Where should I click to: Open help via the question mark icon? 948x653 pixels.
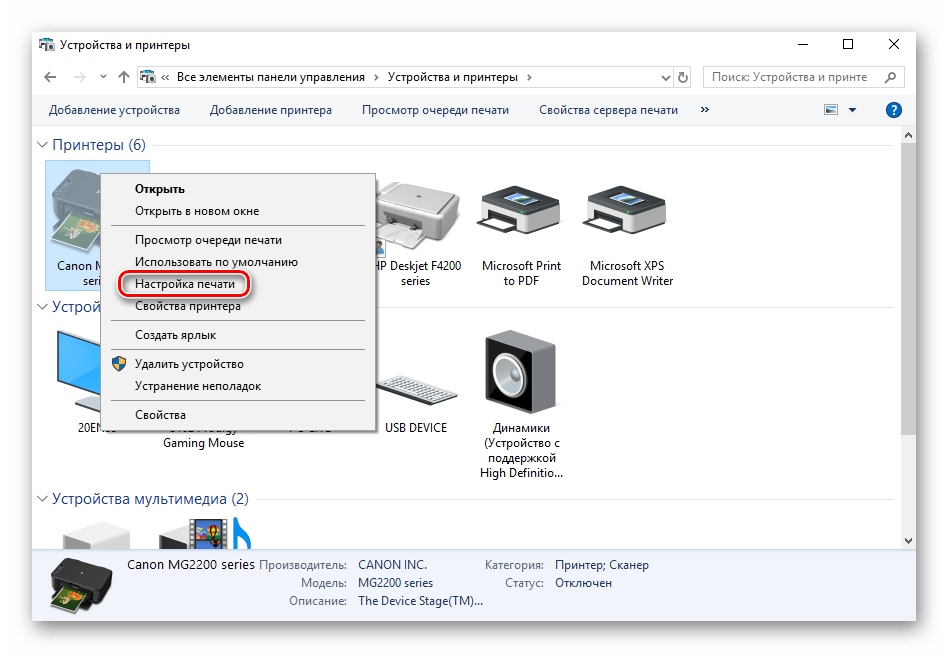(x=893, y=110)
